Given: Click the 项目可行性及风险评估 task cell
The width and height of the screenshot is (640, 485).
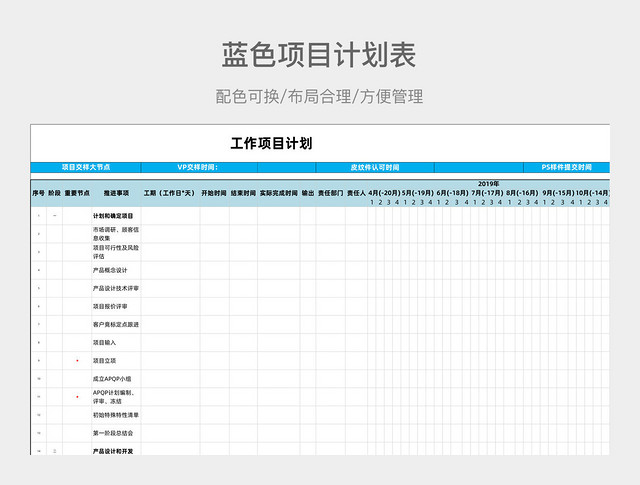Looking at the screenshot, I should click(116, 252).
